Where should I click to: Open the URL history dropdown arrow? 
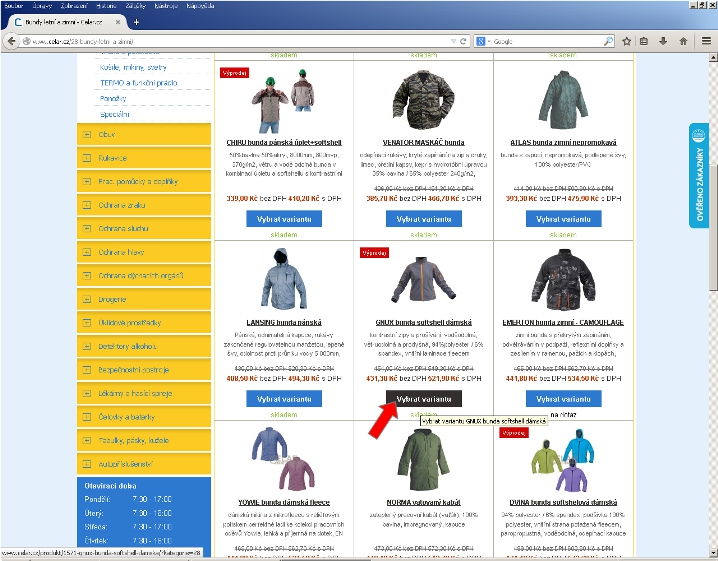(453, 41)
